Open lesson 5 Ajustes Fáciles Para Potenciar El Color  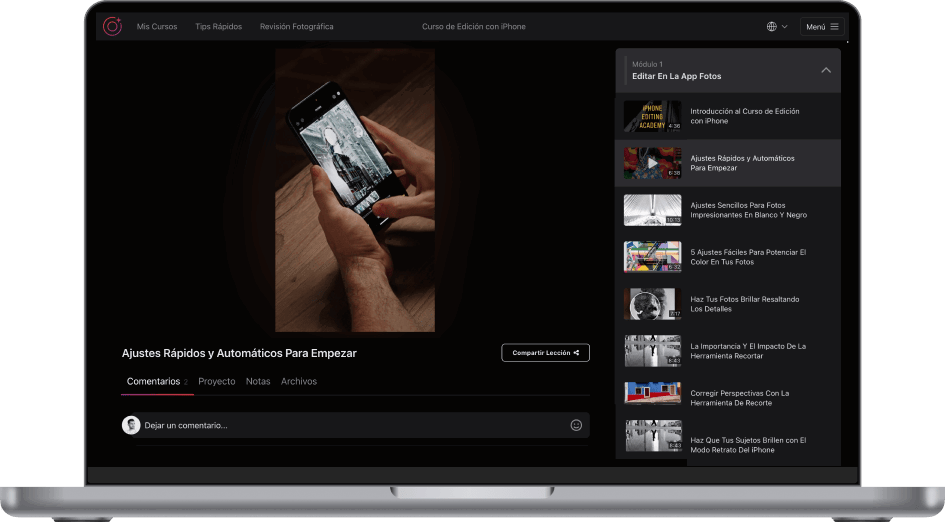(x=728, y=257)
